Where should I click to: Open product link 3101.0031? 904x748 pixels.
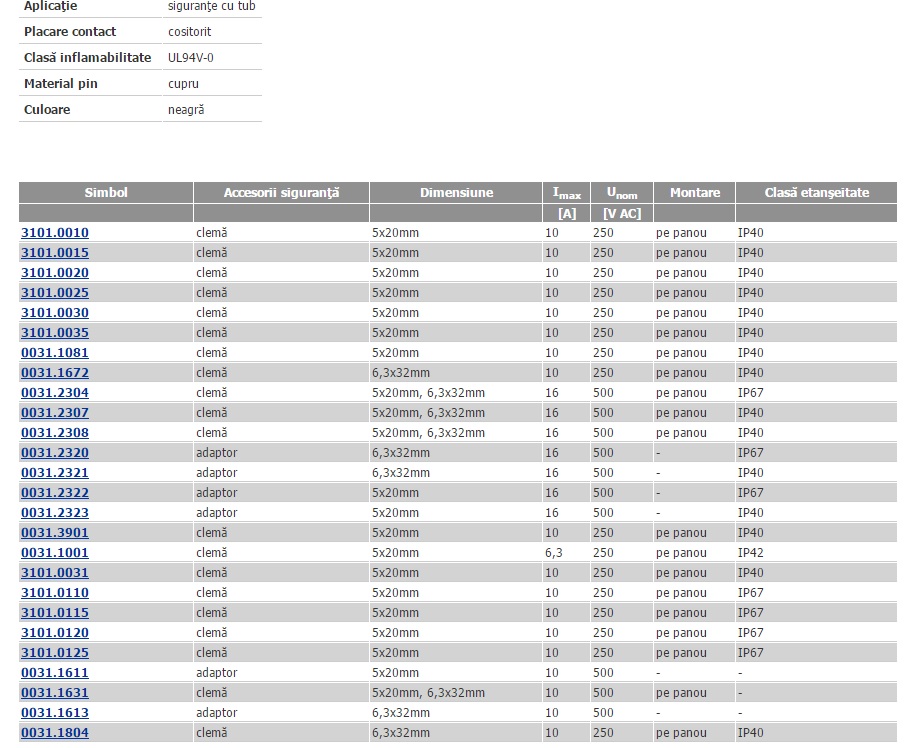[x=55, y=573]
